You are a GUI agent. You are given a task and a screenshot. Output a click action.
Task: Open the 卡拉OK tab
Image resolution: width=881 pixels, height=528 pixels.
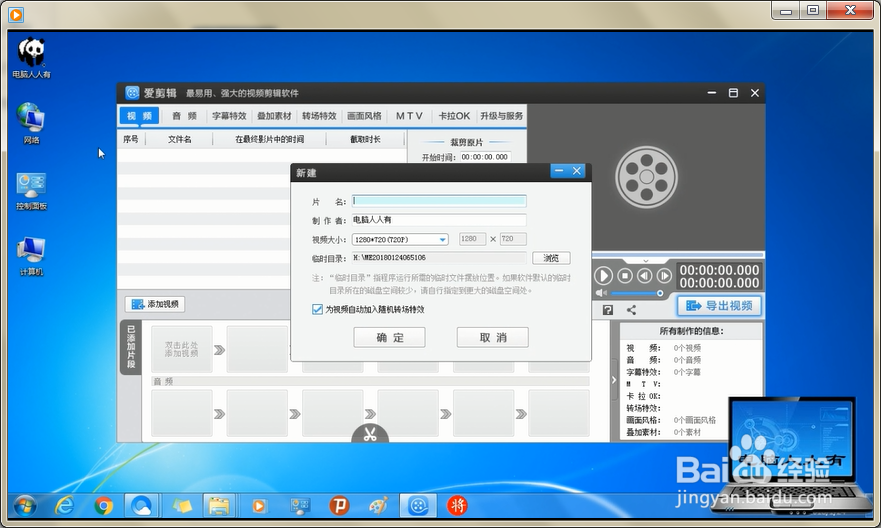454,116
